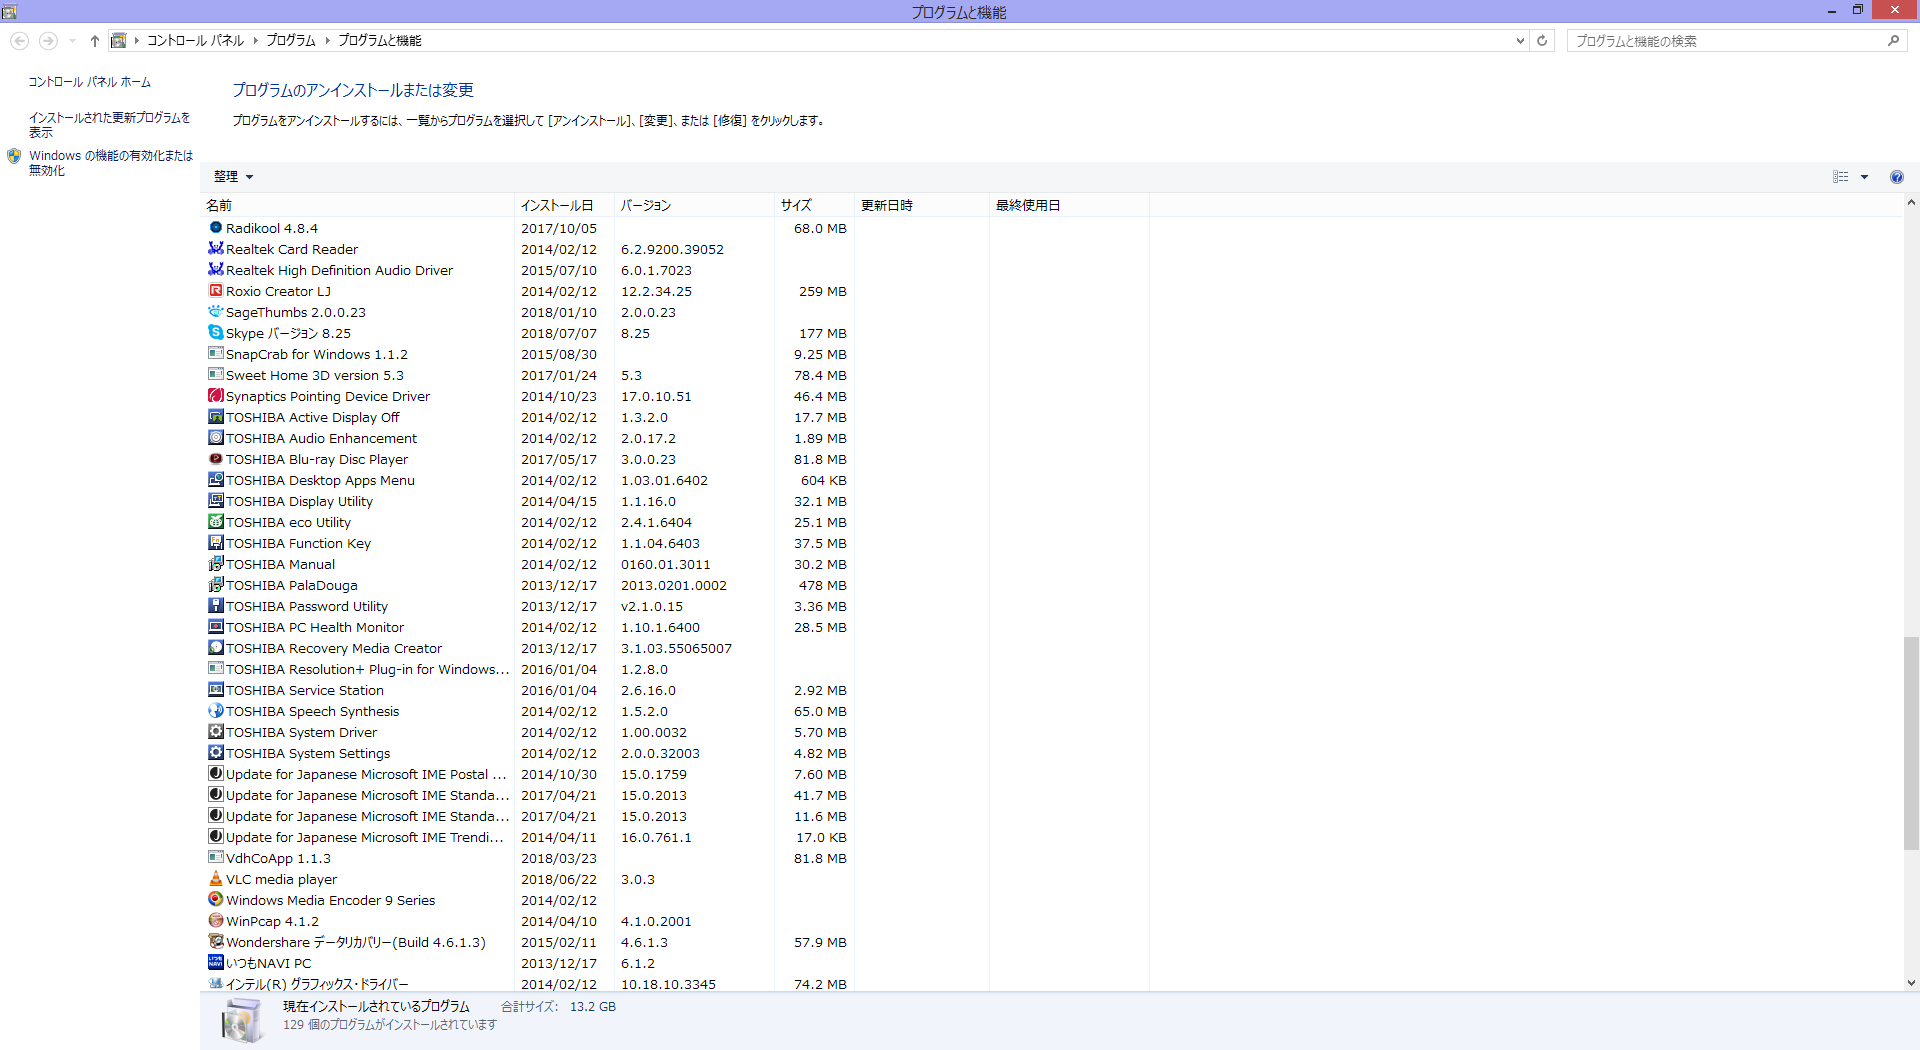The image size is (1920, 1050).
Task: Open コントロール パネル ホーム link
Action: [x=90, y=82]
